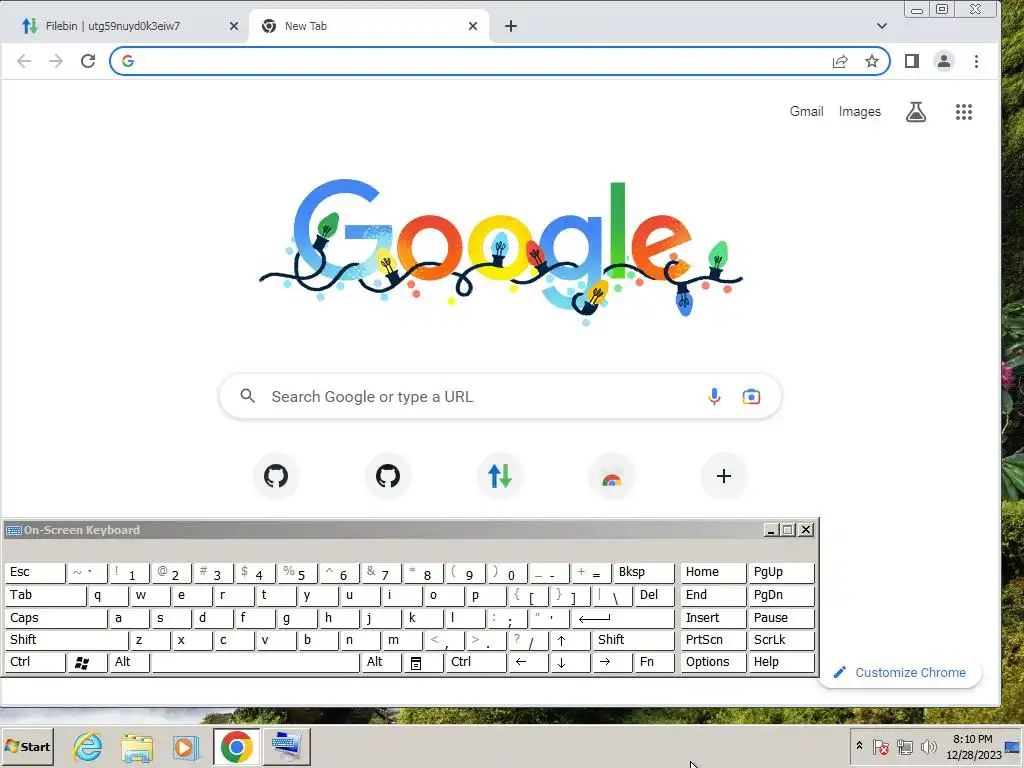Screen dimensions: 1024x768
Task: Open Search Labs flask icon
Action: pyautogui.click(x=916, y=112)
